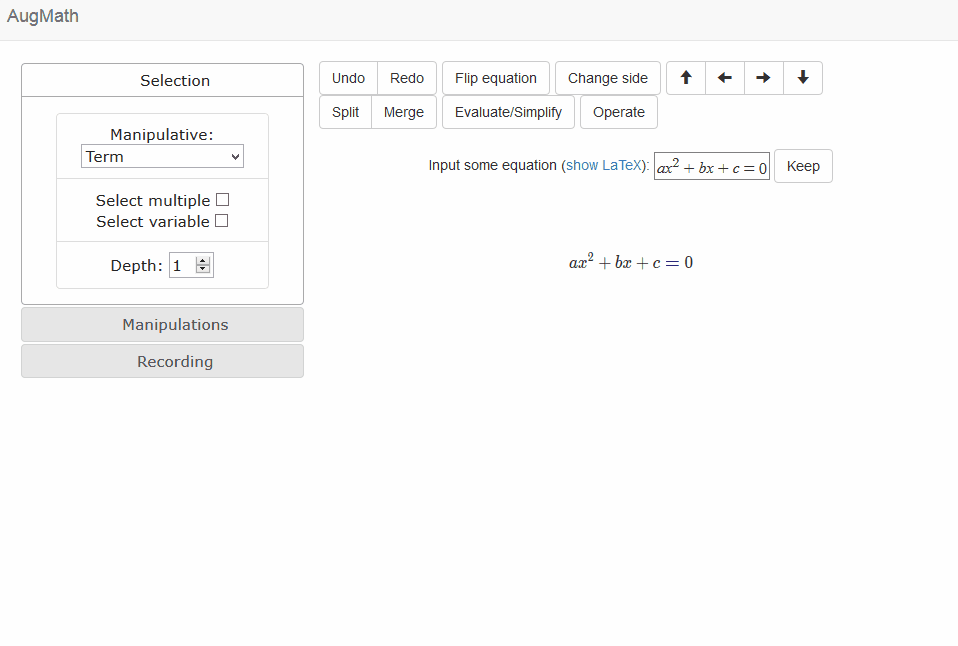Expand the Recording section
This screenshot has width=958, height=646.
coord(163,361)
